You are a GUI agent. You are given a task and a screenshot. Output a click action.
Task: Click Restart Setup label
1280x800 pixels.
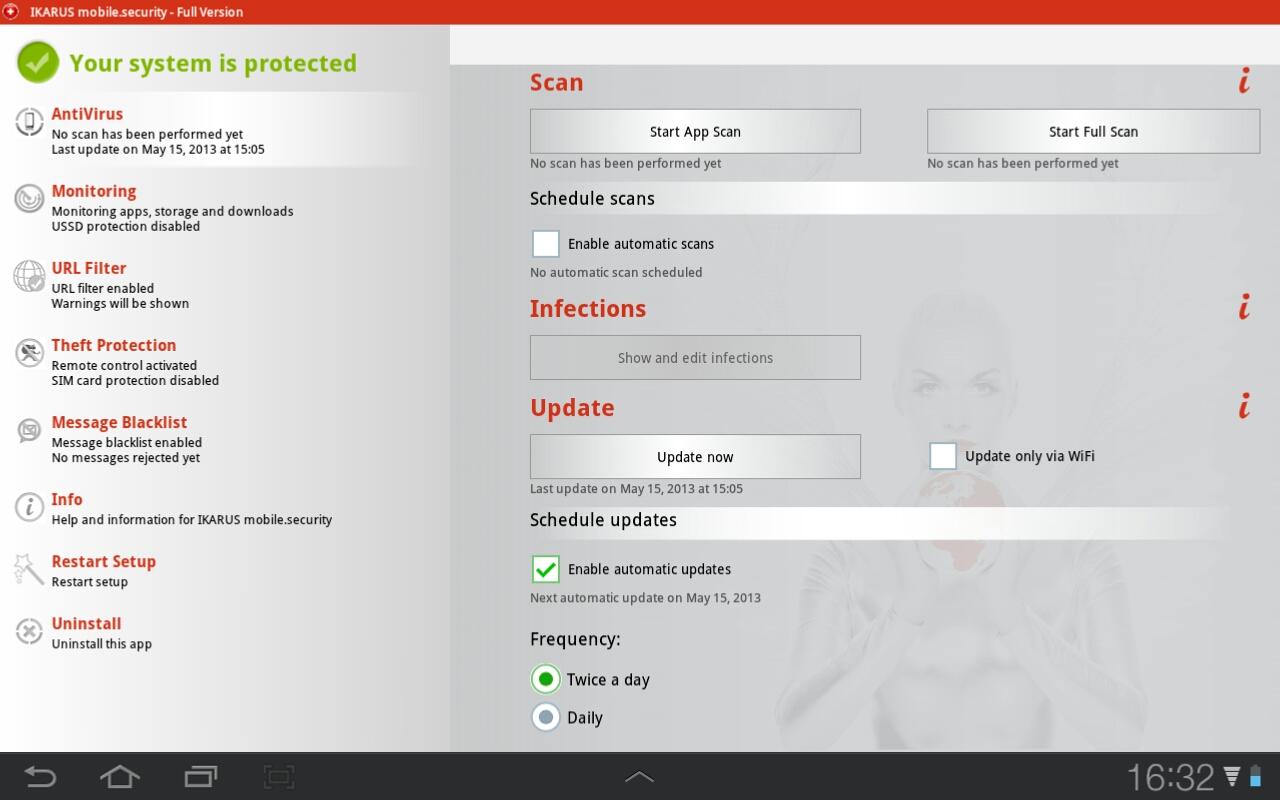(104, 561)
